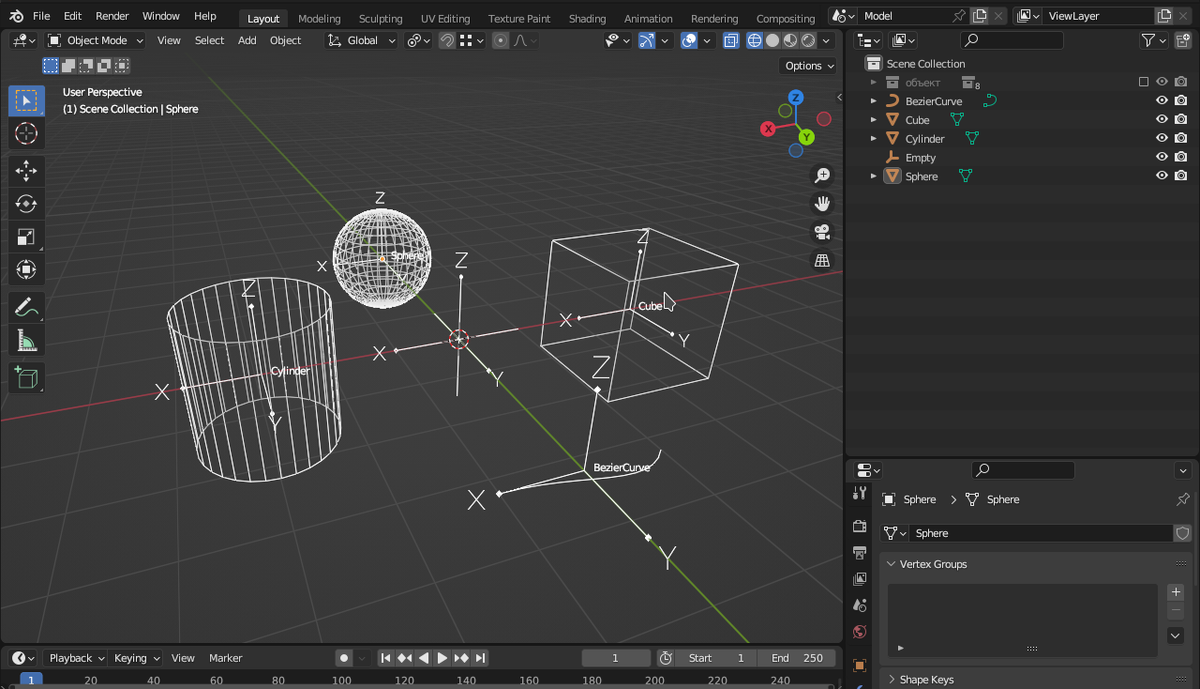
Task: Switch to the Sculpting workspace tab
Action: (381, 18)
